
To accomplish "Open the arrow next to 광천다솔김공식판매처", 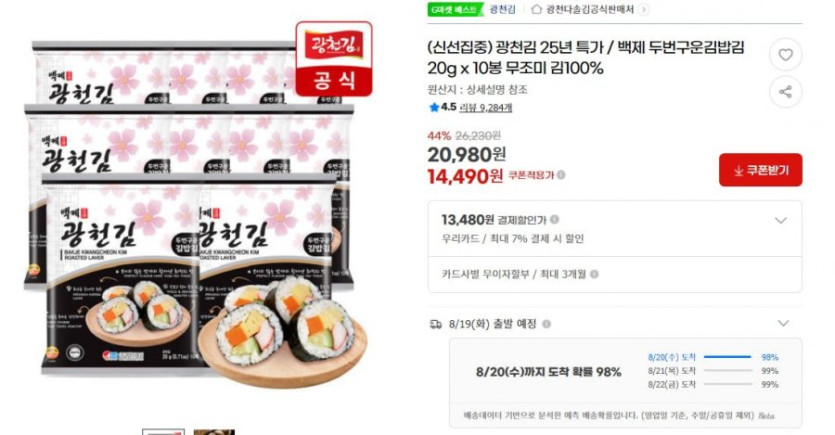I will point(644,9).
